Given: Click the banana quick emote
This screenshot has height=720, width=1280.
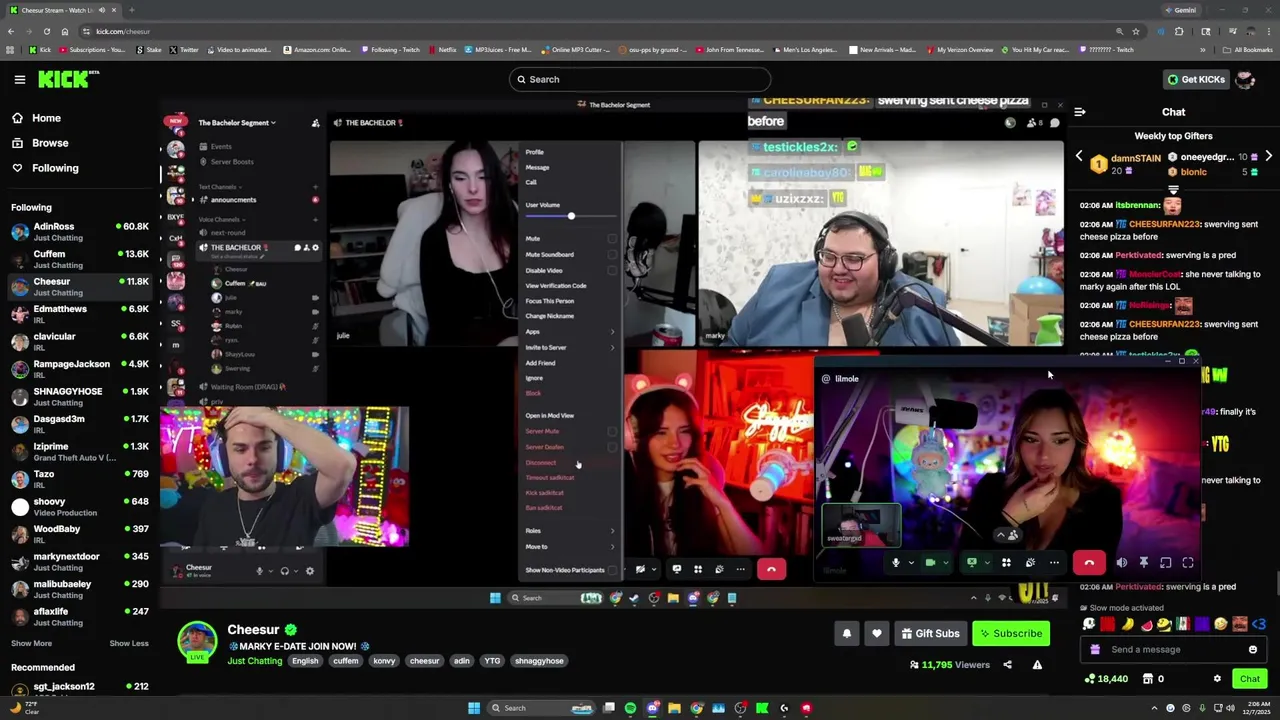Looking at the screenshot, I should 1127,625.
